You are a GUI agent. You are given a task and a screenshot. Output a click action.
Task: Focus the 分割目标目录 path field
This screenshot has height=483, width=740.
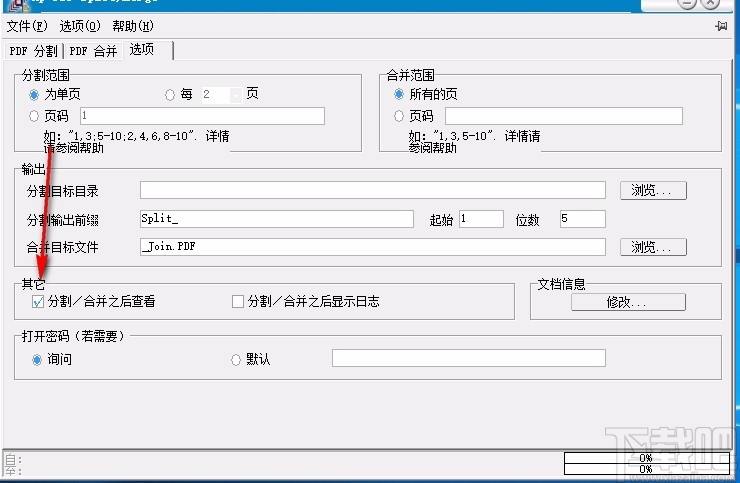pos(373,190)
